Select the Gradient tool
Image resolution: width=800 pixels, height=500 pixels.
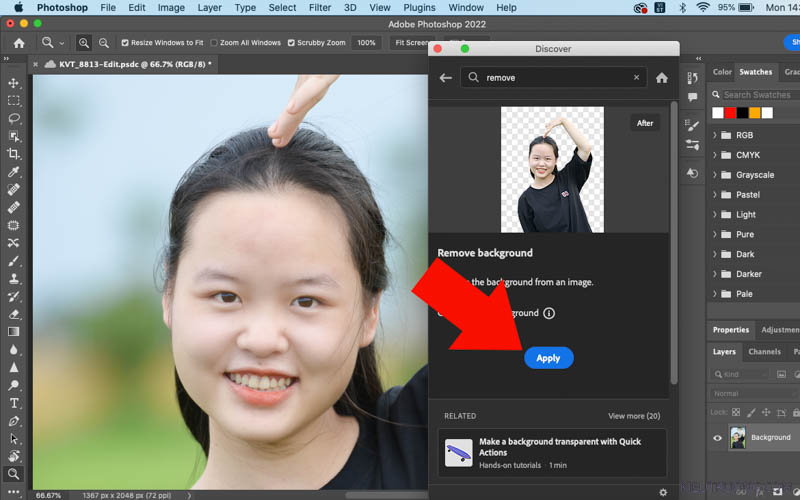coord(14,332)
